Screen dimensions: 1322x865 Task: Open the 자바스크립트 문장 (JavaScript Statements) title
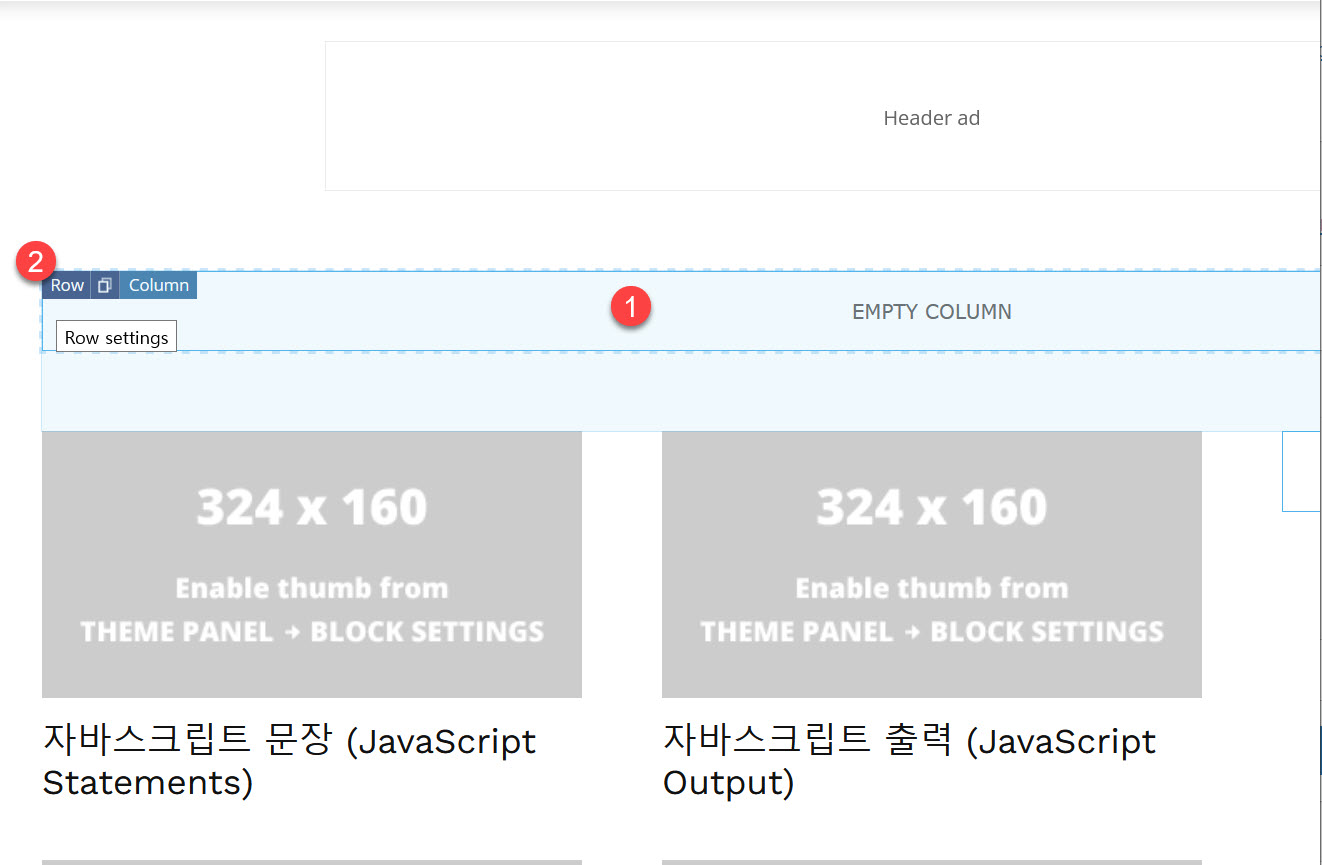[x=290, y=761]
